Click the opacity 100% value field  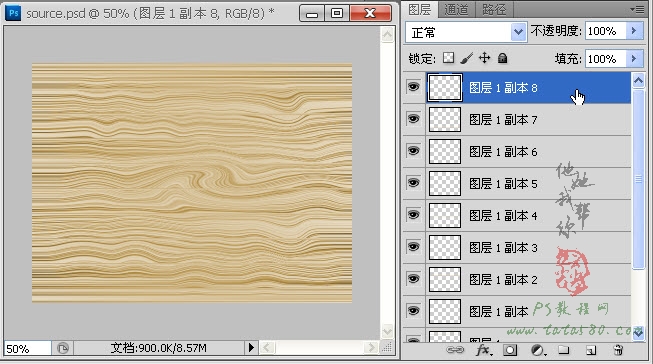pos(606,31)
